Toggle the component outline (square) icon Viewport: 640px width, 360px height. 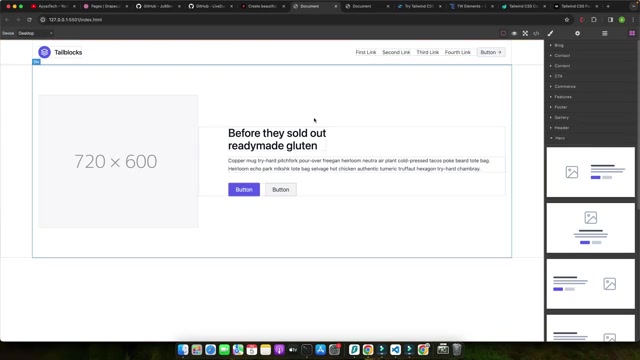click(503, 33)
